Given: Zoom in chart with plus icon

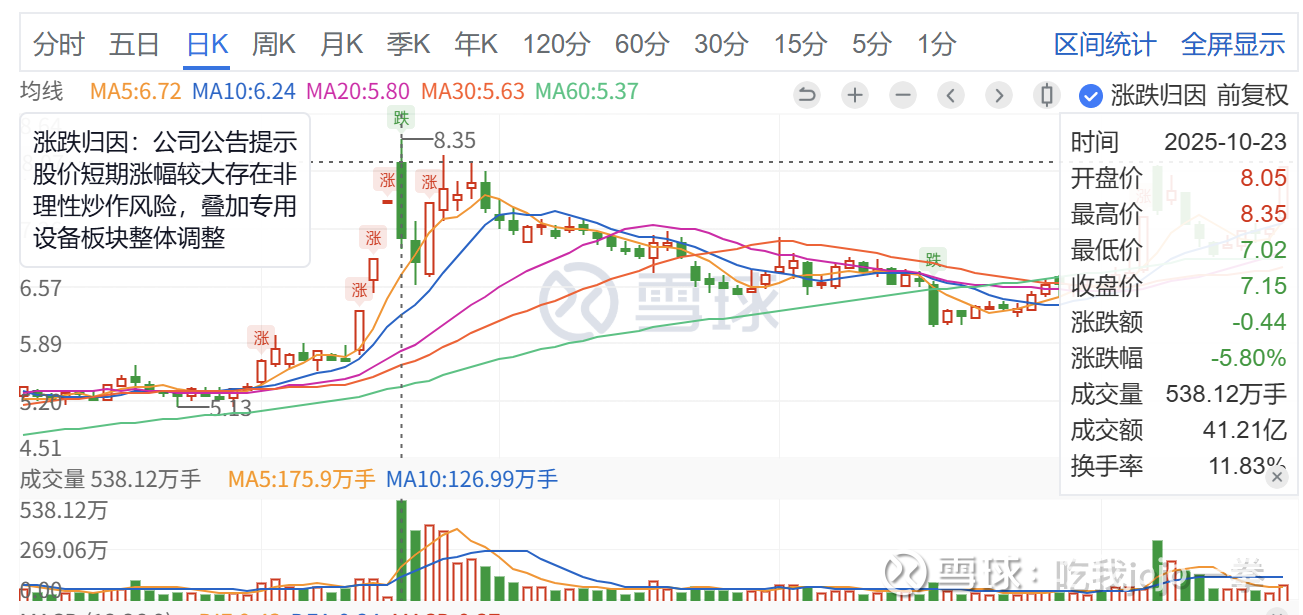Looking at the screenshot, I should pyautogui.click(x=855, y=96).
